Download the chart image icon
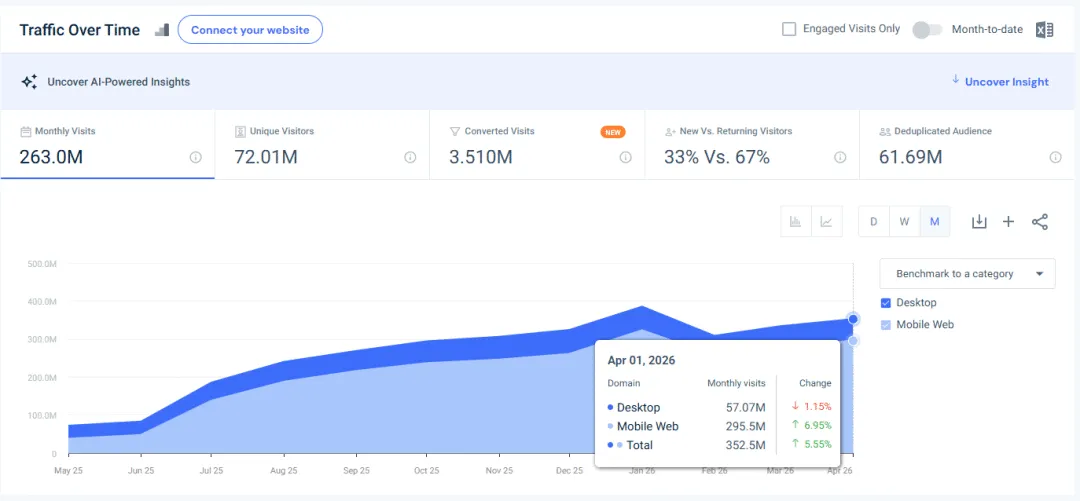Viewport: 1080px width, 501px height. 979,222
